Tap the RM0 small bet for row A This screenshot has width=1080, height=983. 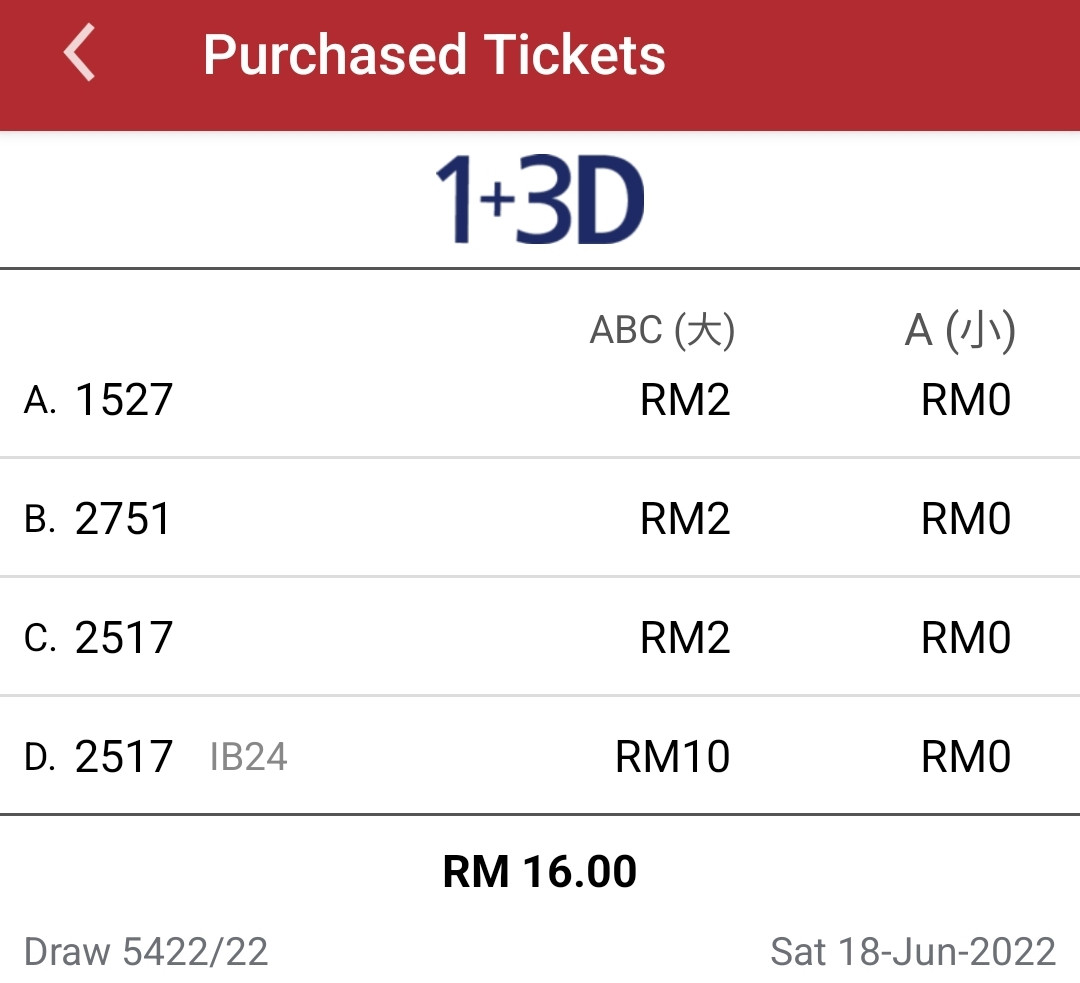pyautogui.click(x=966, y=400)
